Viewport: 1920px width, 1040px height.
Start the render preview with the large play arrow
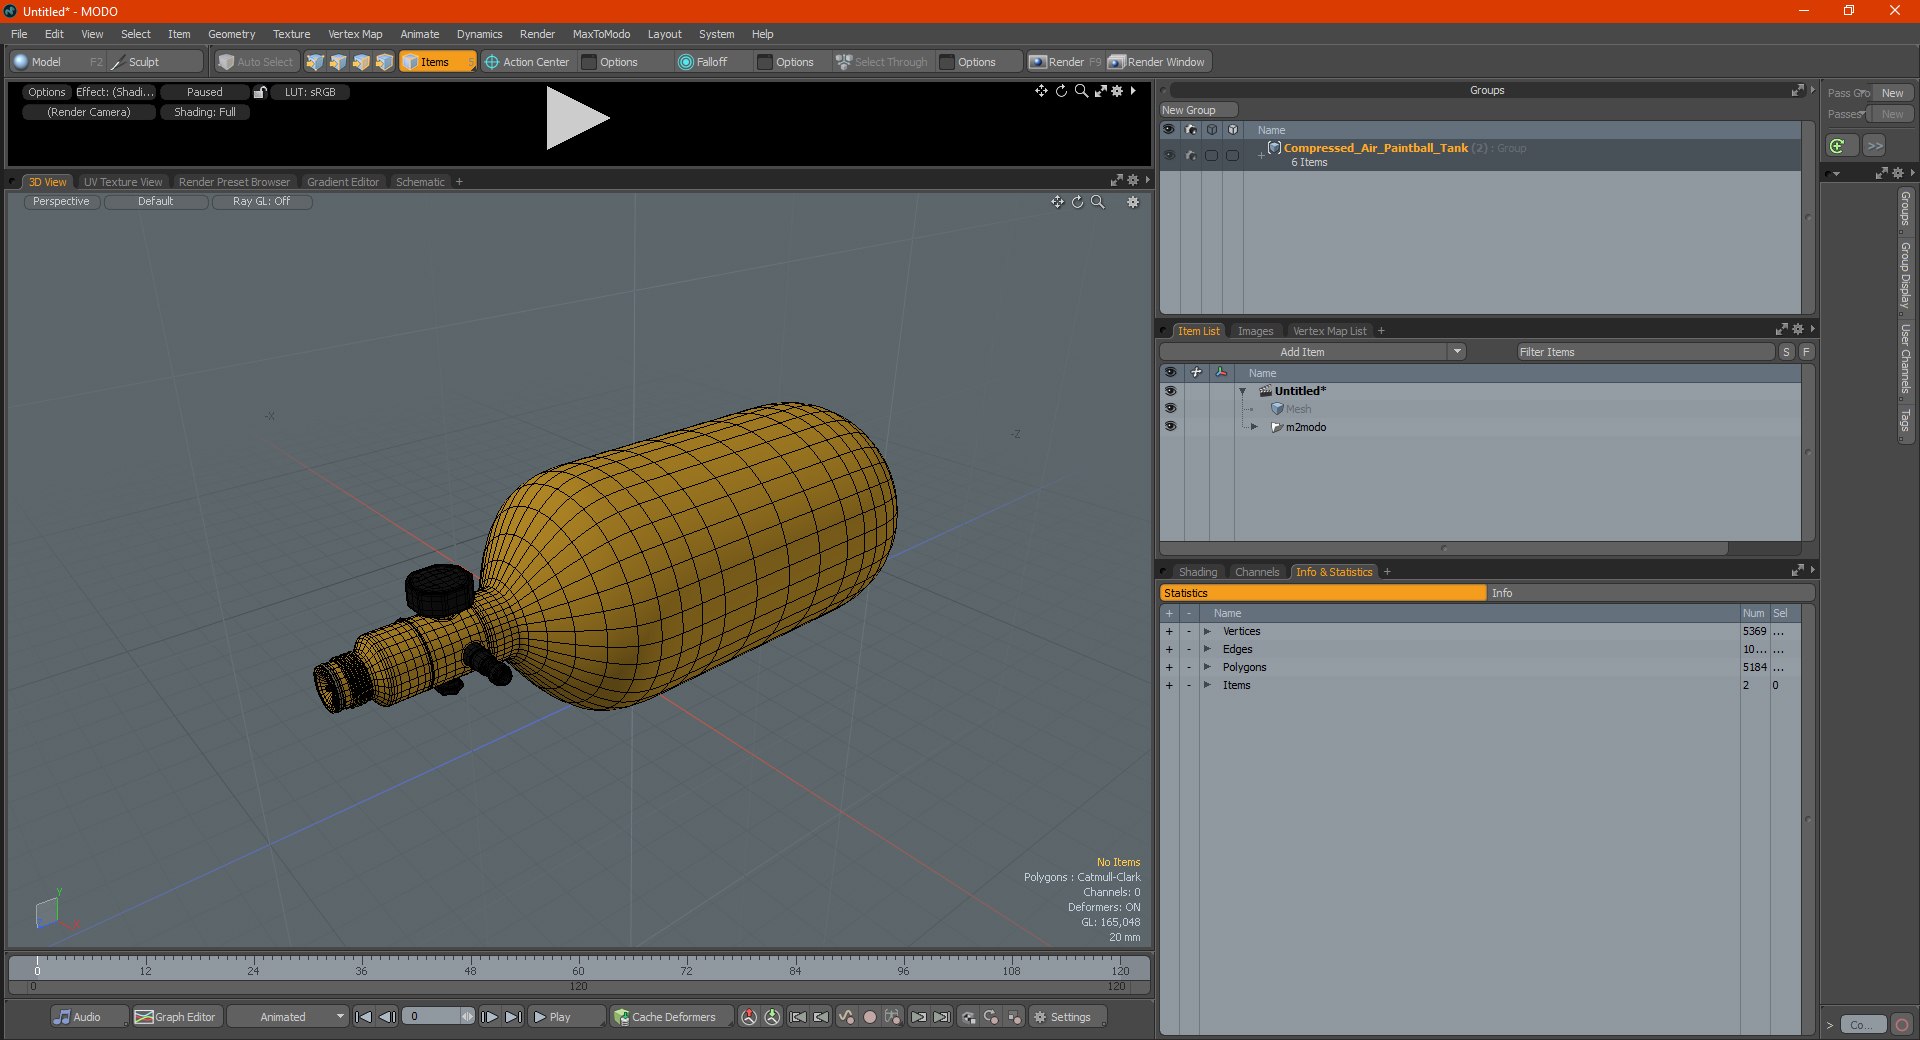[577, 118]
